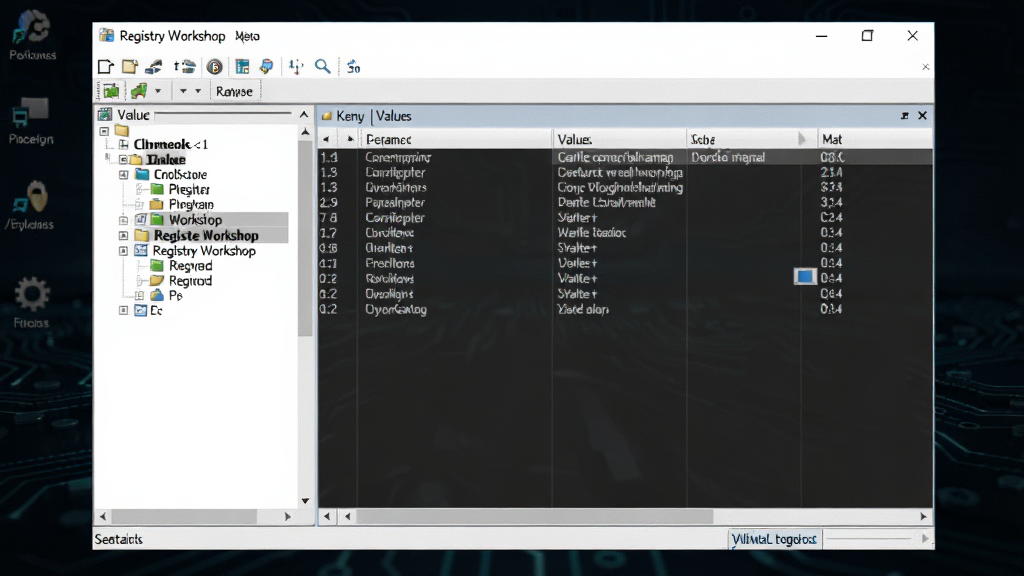Image resolution: width=1024 pixels, height=576 pixels.
Task: Switch to the Values tab
Action: point(393,116)
